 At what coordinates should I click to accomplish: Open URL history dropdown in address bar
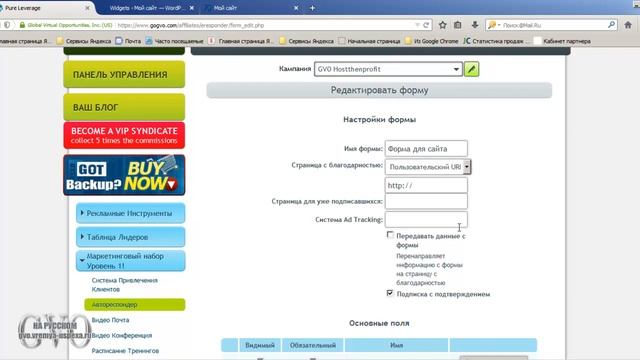(417, 25)
